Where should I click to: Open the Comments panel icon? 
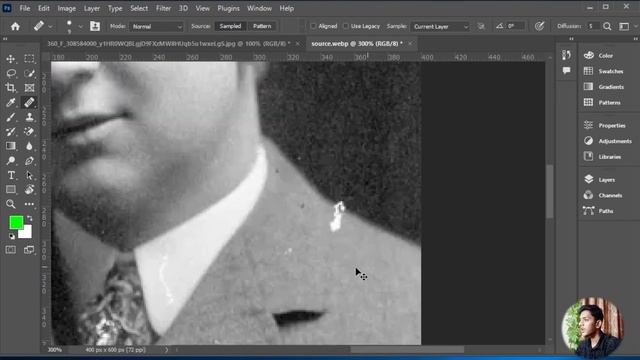coord(566,71)
